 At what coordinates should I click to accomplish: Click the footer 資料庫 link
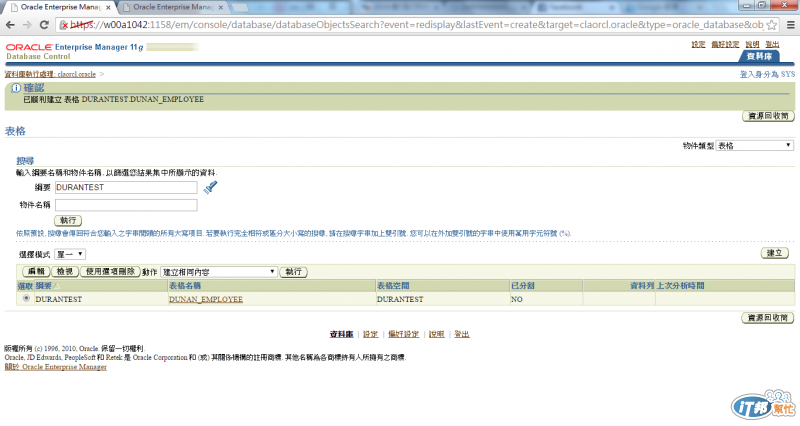(341, 334)
